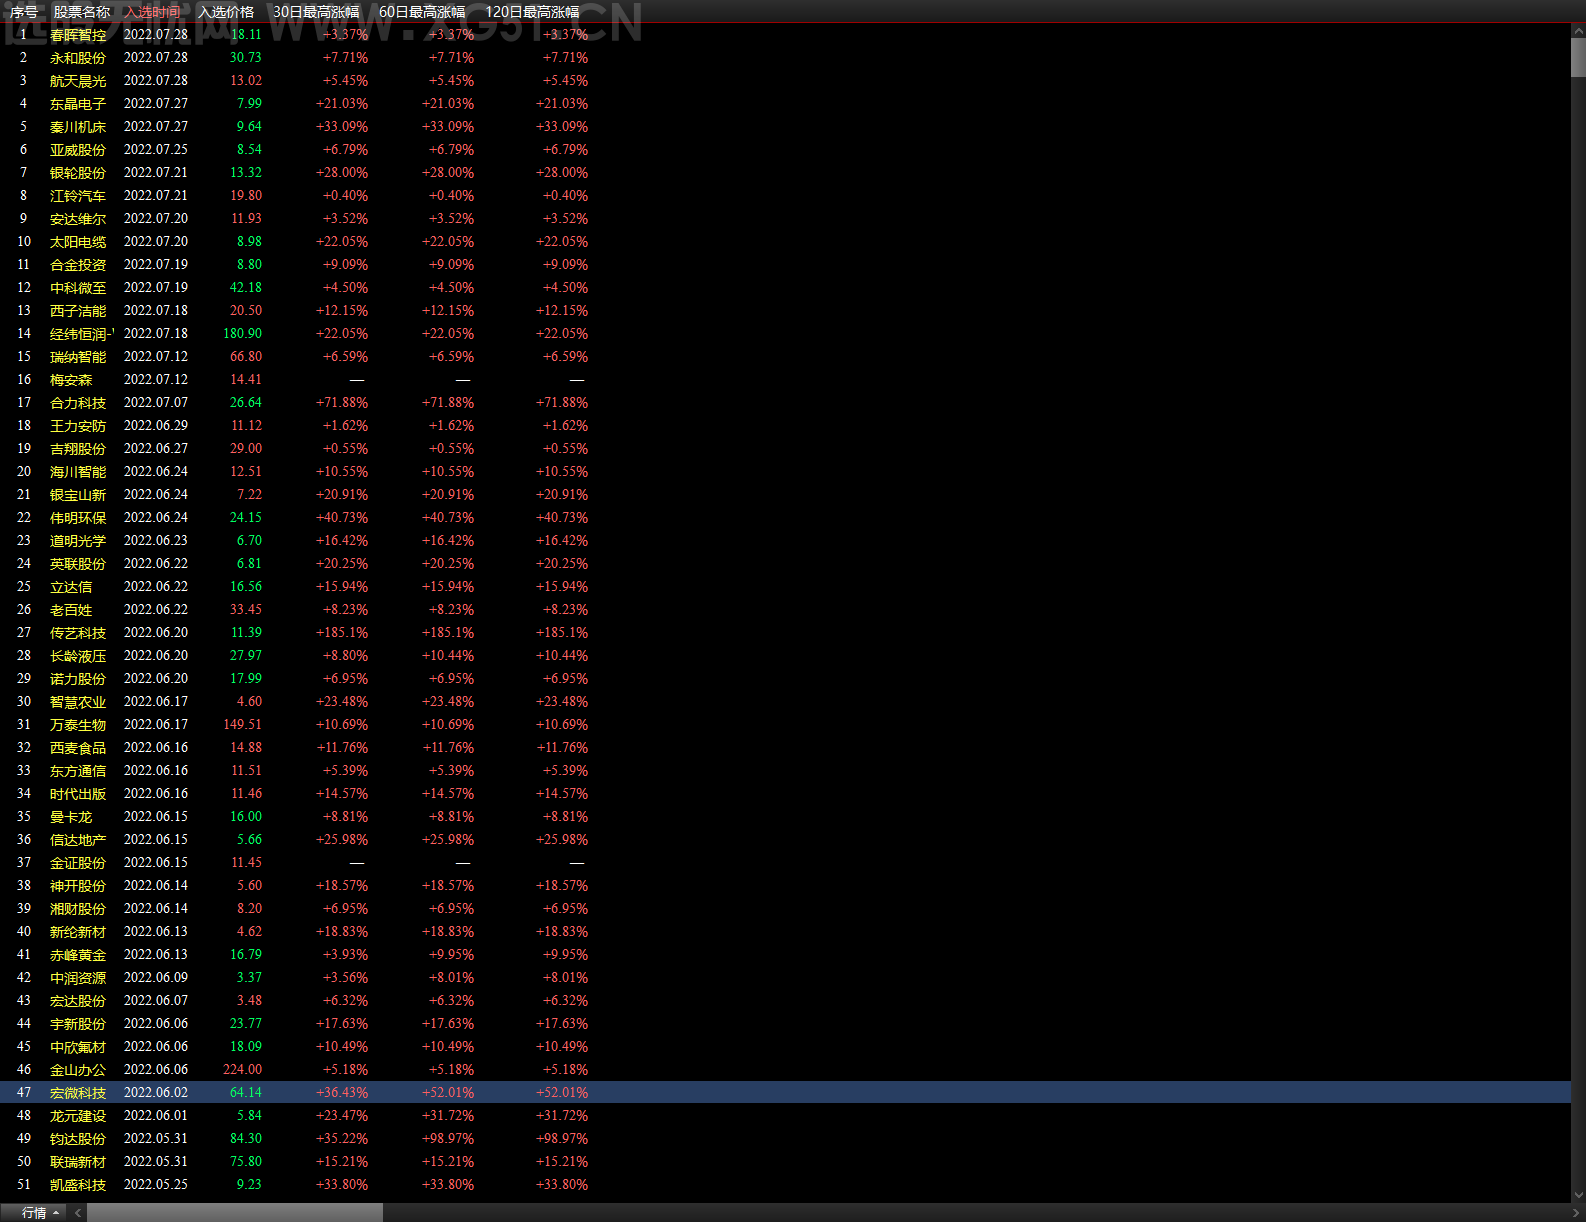The width and height of the screenshot is (1586, 1222).
Task: Select stock 银轮股份
Action: pyautogui.click(x=78, y=173)
